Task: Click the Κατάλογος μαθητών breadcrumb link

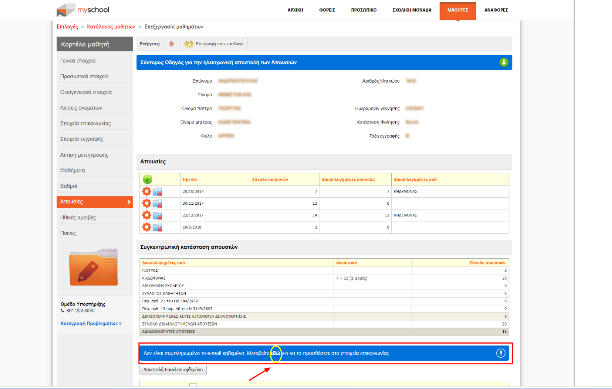Action: pos(111,27)
